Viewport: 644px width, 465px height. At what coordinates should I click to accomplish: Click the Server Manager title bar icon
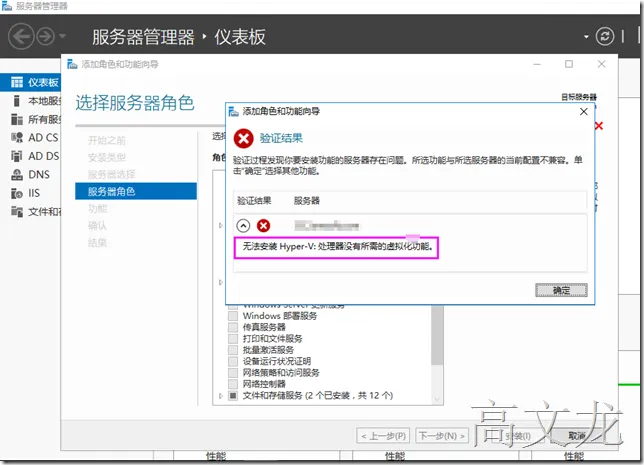tap(7, 6)
